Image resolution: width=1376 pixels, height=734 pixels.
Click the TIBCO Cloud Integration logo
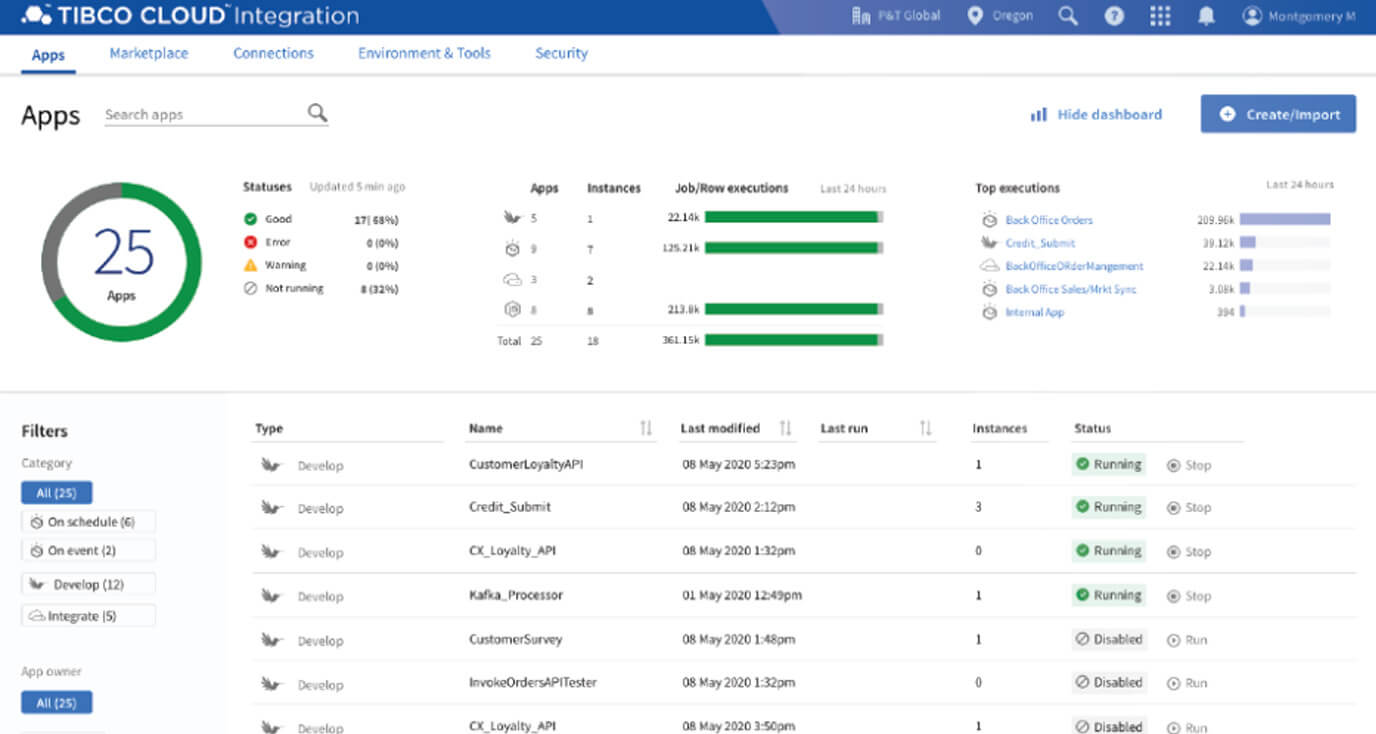pos(190,16)
